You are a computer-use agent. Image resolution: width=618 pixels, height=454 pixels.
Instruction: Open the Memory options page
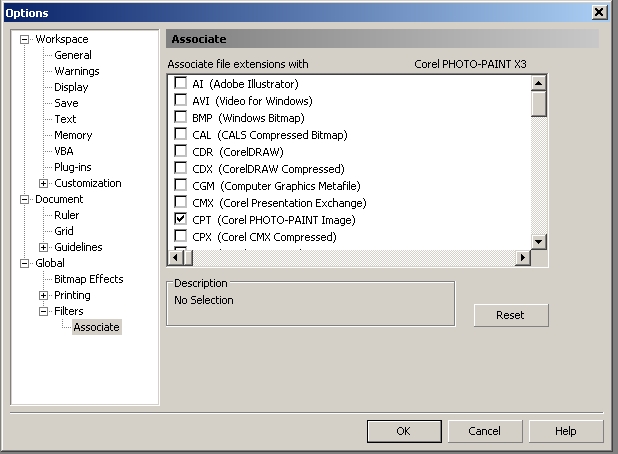coord(72,136)
